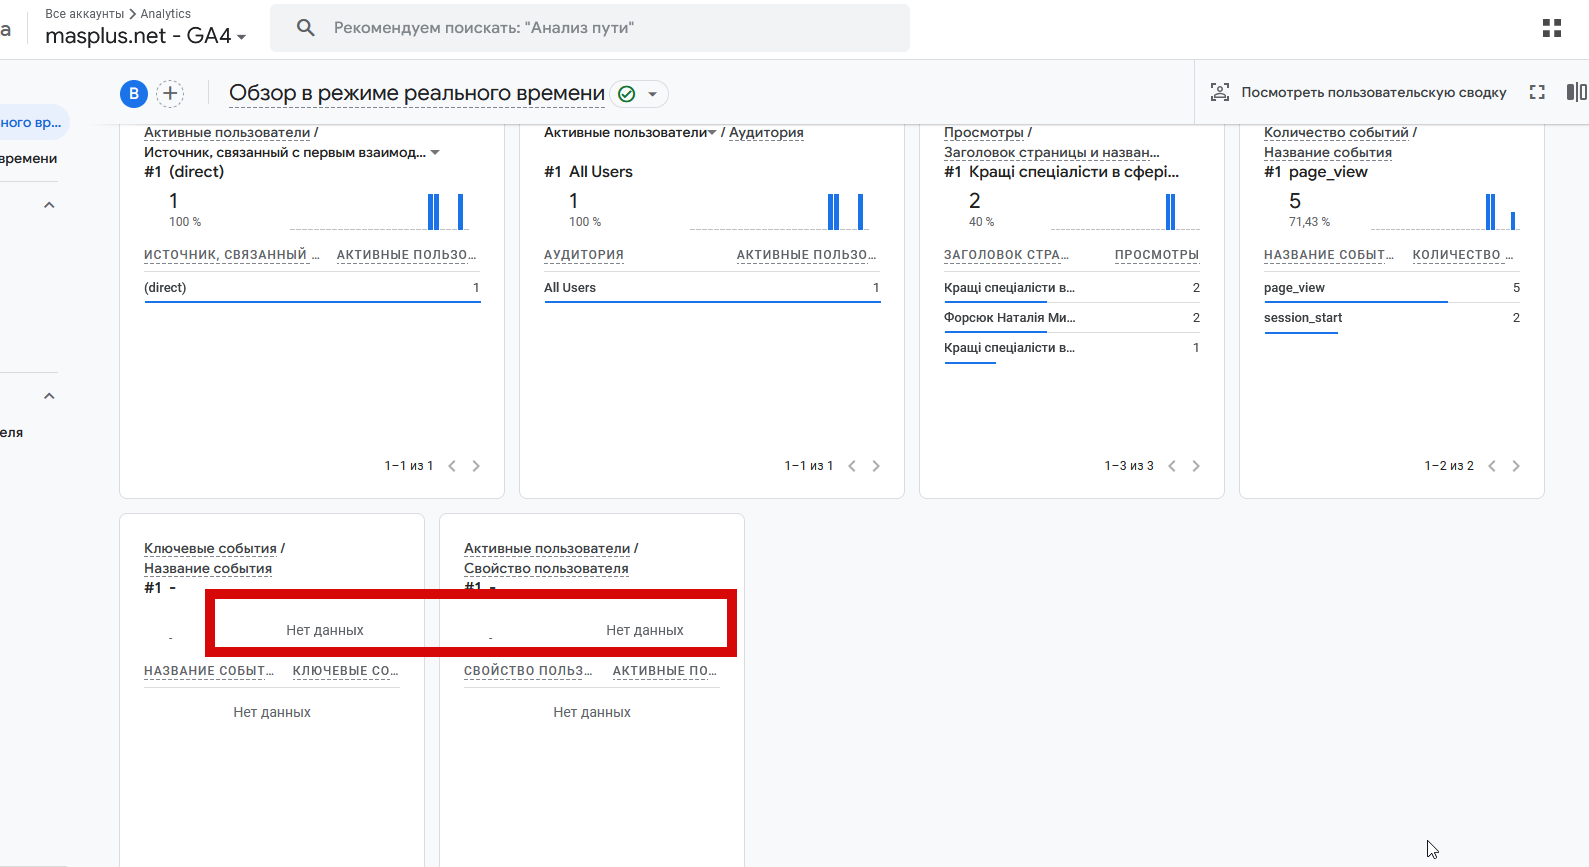Sort by 'КЛЮЧЕВЫЕ СО...' column header
The image size is (1589, 867).
point(345,671)
